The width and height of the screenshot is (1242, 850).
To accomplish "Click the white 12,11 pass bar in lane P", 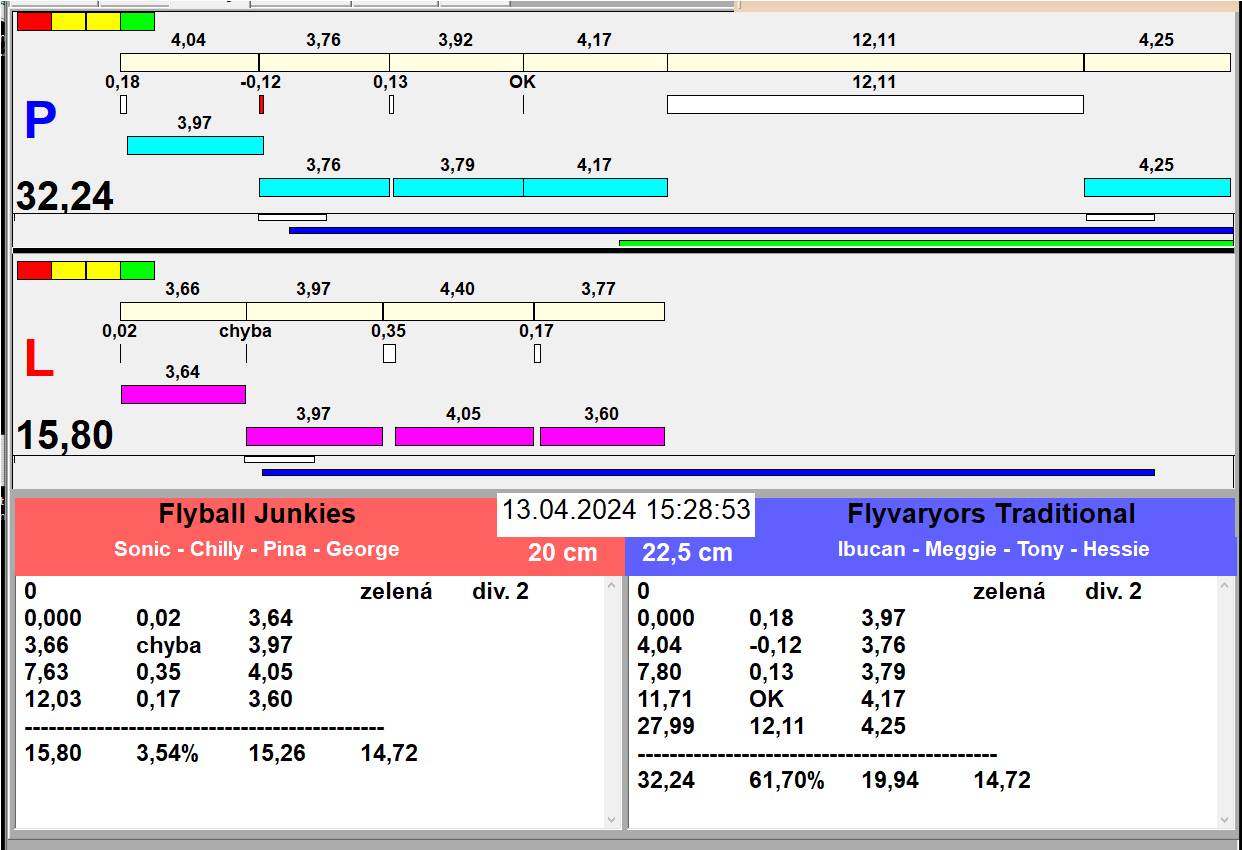I will (x=874, y=104).
